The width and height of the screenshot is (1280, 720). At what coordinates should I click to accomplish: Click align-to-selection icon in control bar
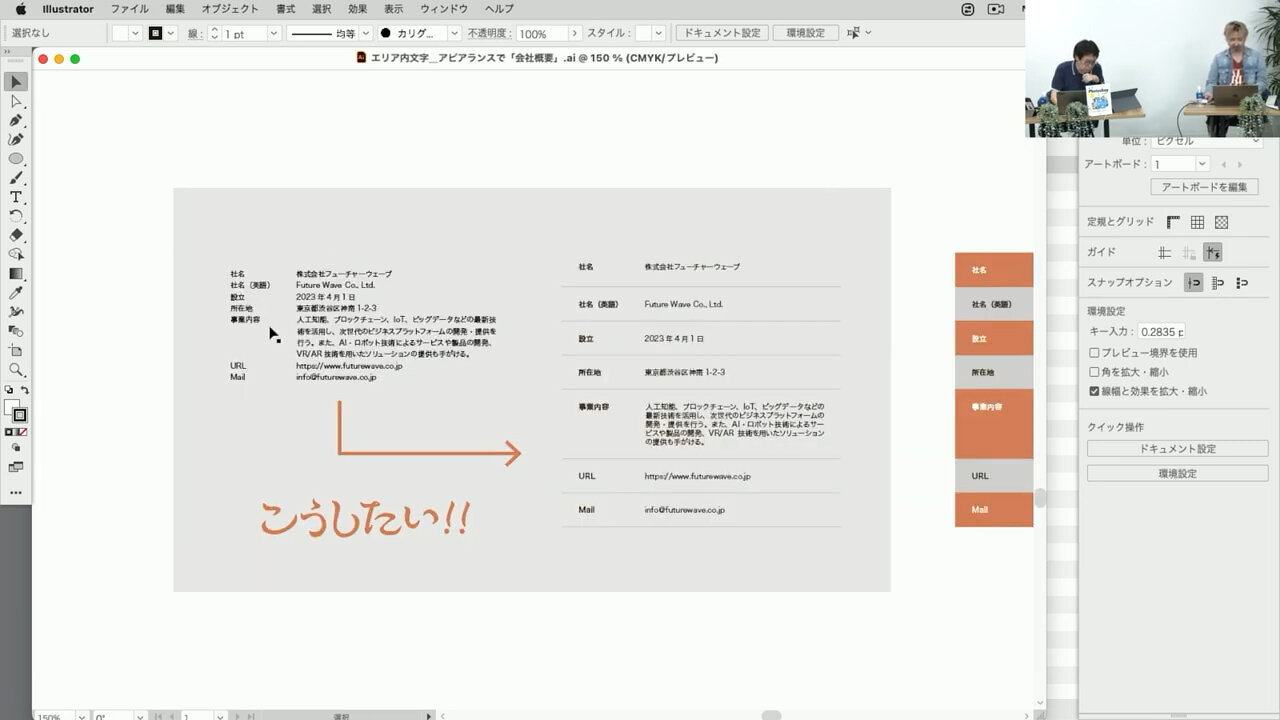click(853, 33)
